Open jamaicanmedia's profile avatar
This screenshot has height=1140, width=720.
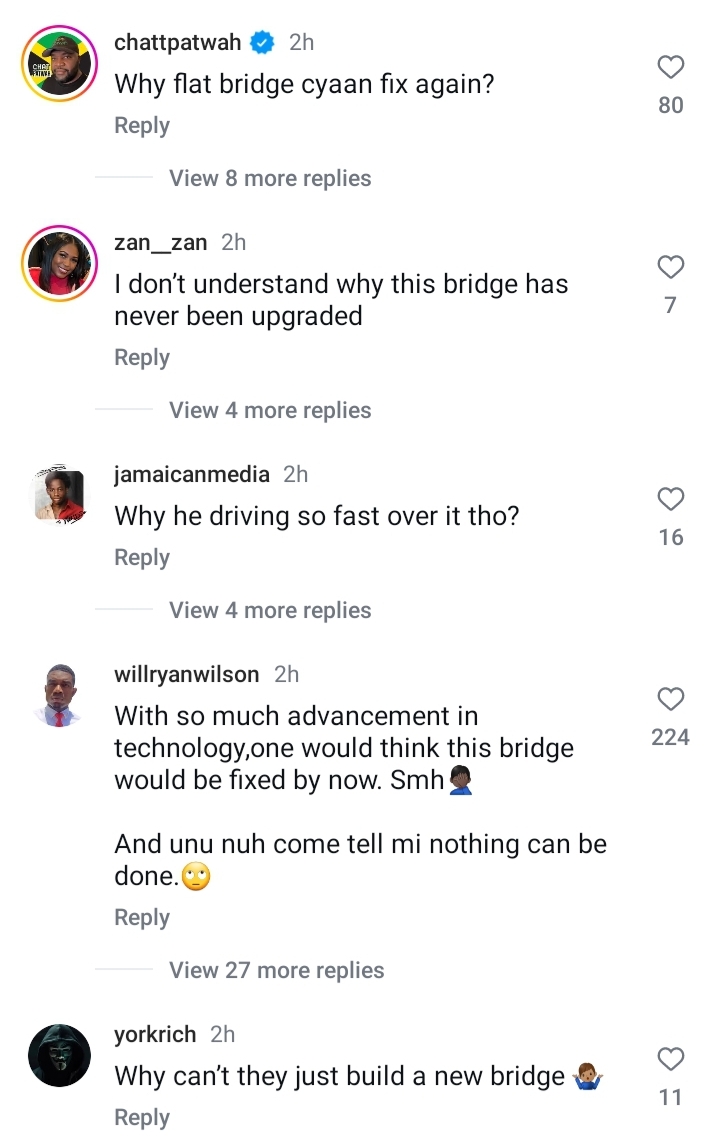58,497
